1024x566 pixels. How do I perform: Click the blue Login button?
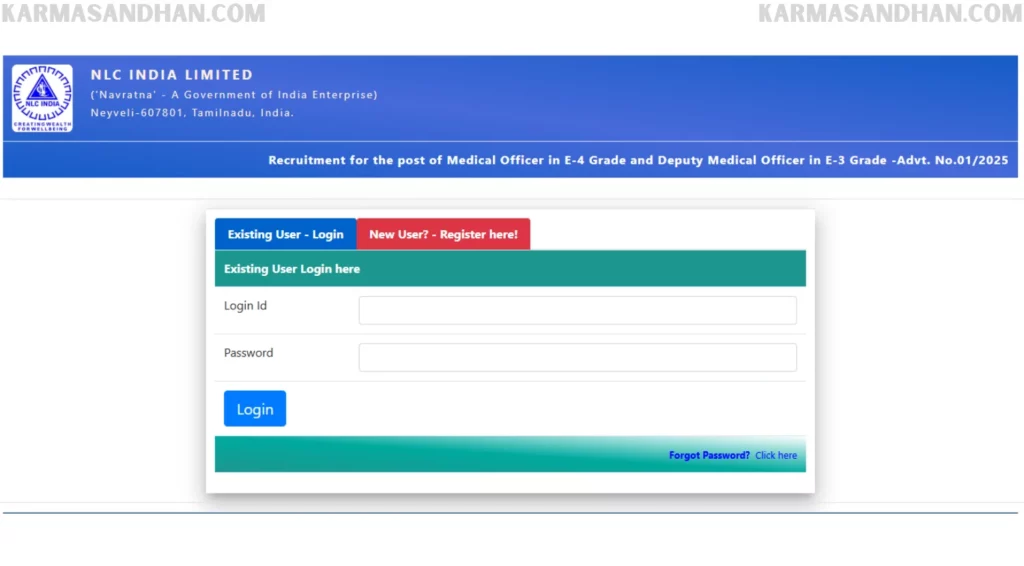(255, 409)
